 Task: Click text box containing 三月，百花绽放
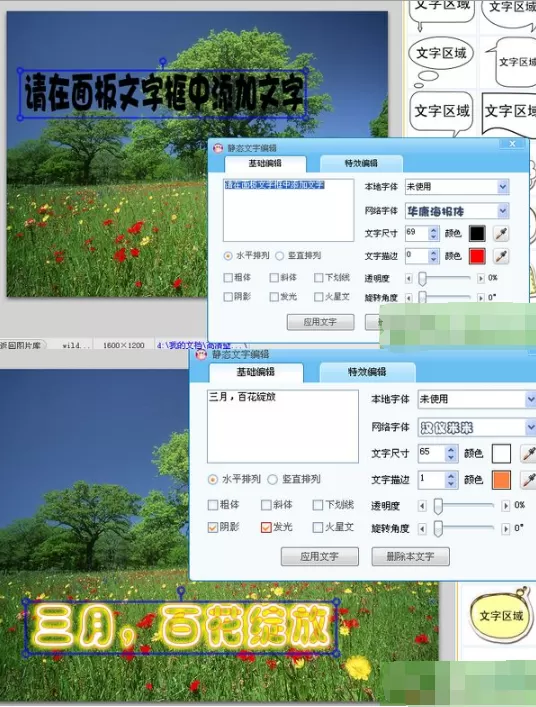click(x=283, y=426)
